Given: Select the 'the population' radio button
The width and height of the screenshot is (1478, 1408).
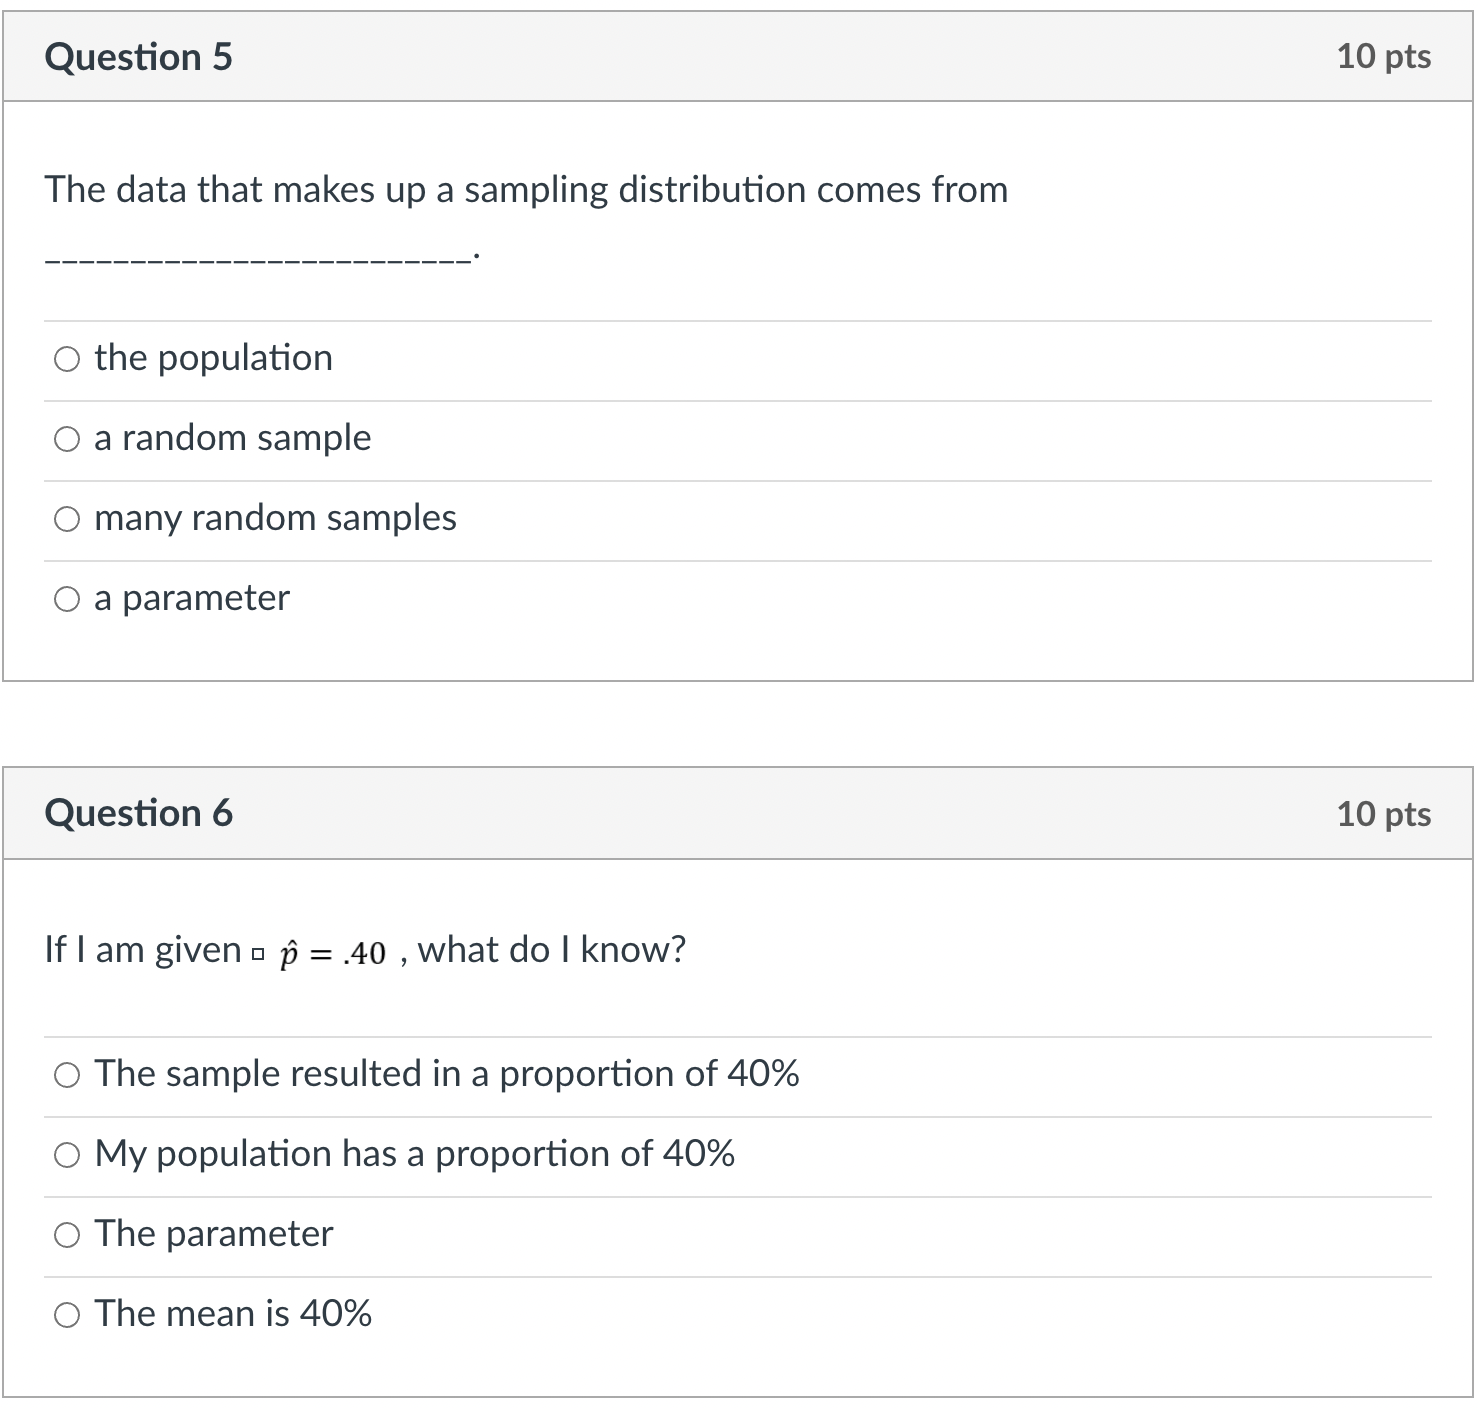Looking at the screenshot, I should (x=67, y=359).
